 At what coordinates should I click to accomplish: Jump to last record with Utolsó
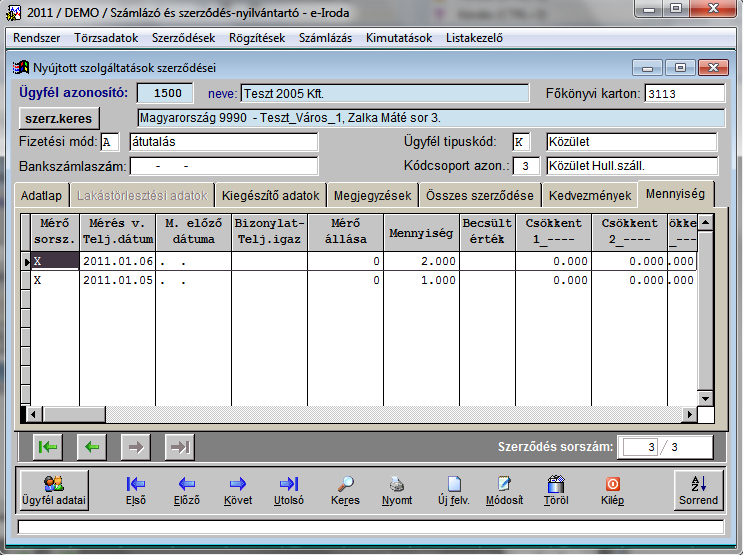pos(289,489)
